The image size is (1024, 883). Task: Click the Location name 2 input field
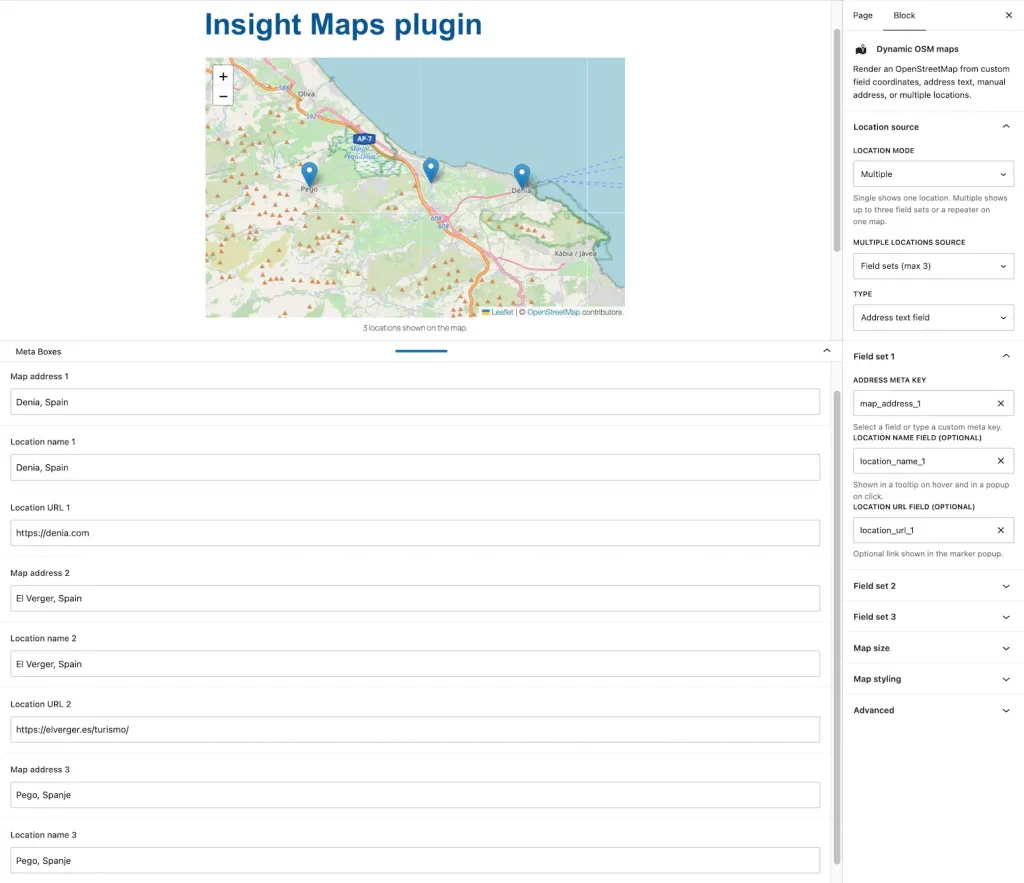tap(415, 664)
